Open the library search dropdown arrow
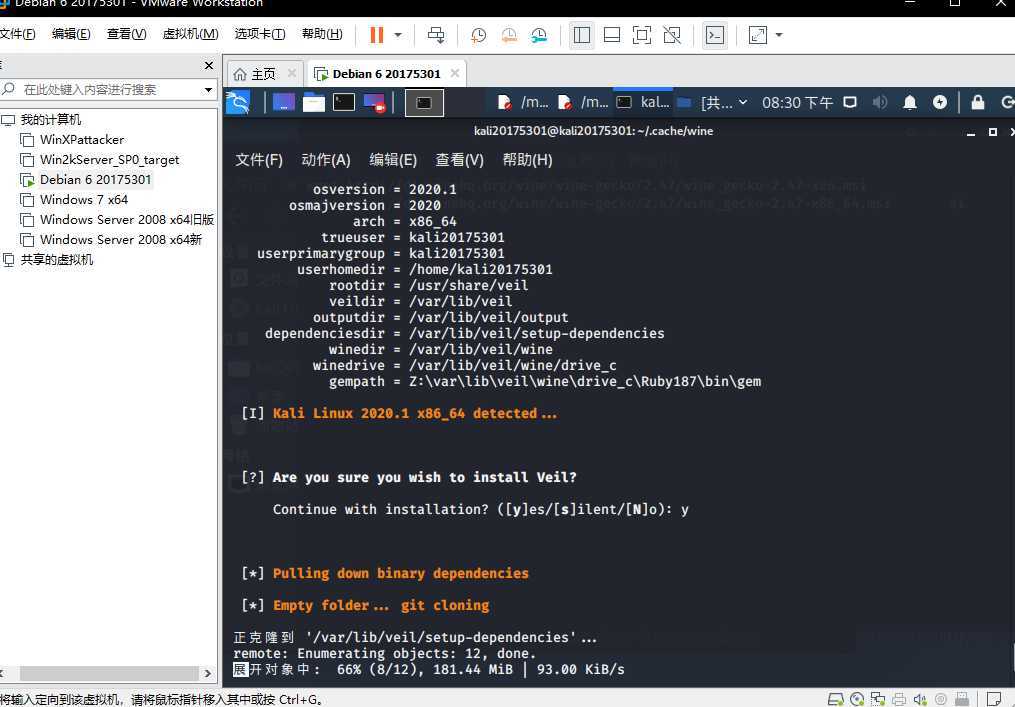Screen dimensions: 1015x707 (x=208, y=90)
